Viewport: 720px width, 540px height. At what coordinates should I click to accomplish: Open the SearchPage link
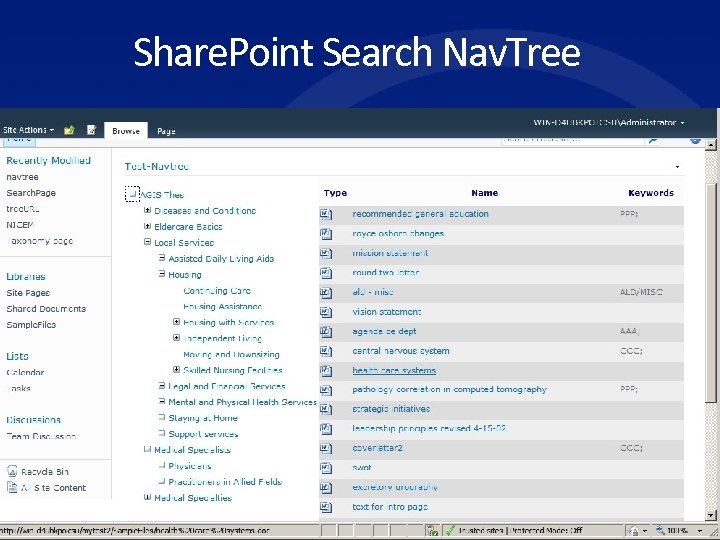click(31, 193)
